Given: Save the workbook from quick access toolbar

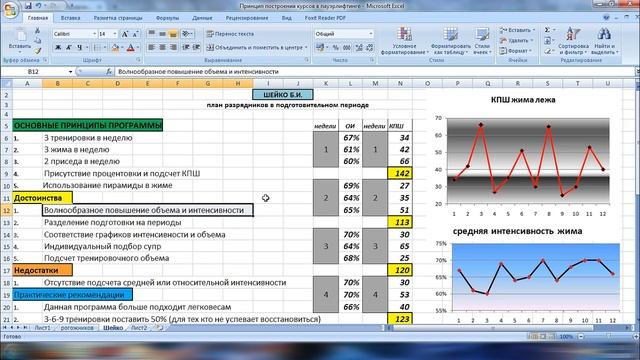Looking at the screenshot, I should pos(28,6).
